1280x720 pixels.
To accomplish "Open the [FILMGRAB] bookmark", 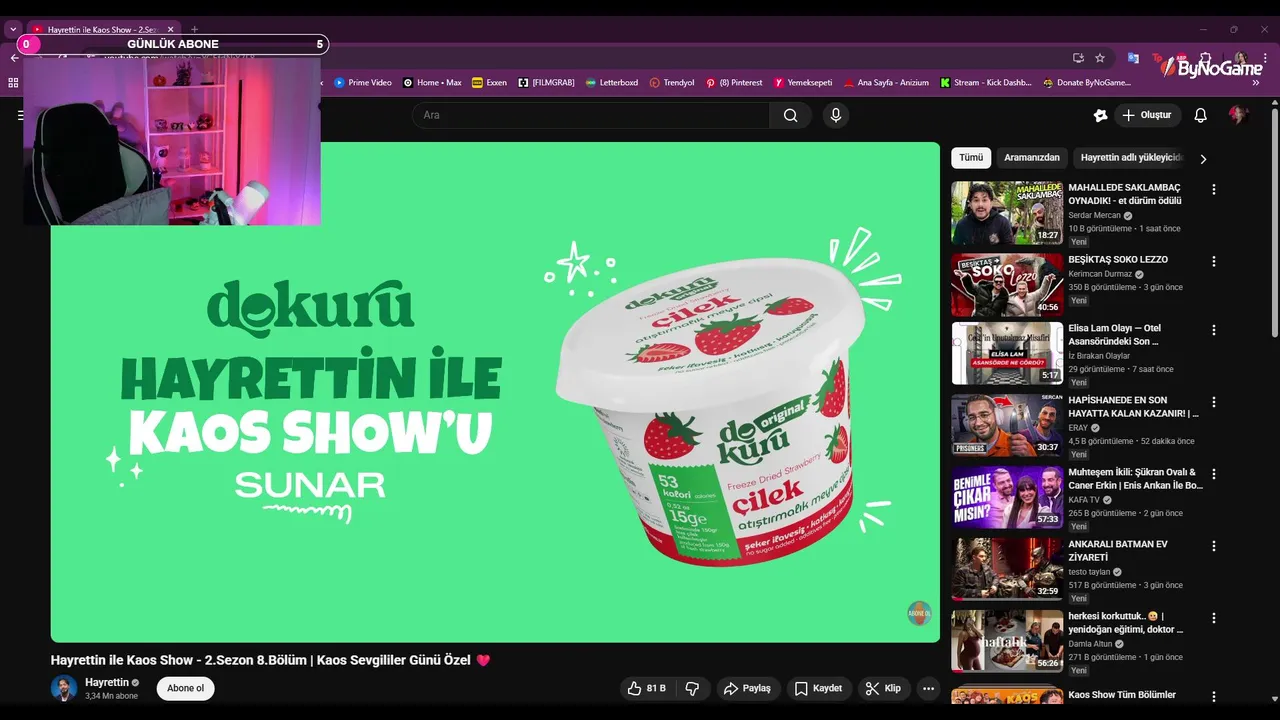I will click(x=546, y=82).
